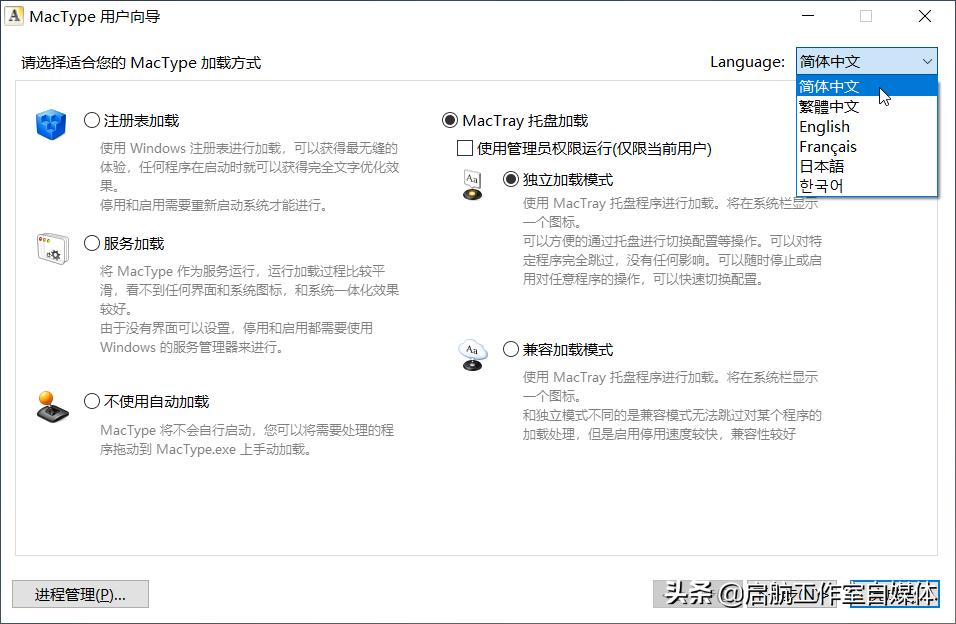Select 兼容加载模式 mode
The width and height of the screenshot is (956, 624).
click(x=510, y=350)
